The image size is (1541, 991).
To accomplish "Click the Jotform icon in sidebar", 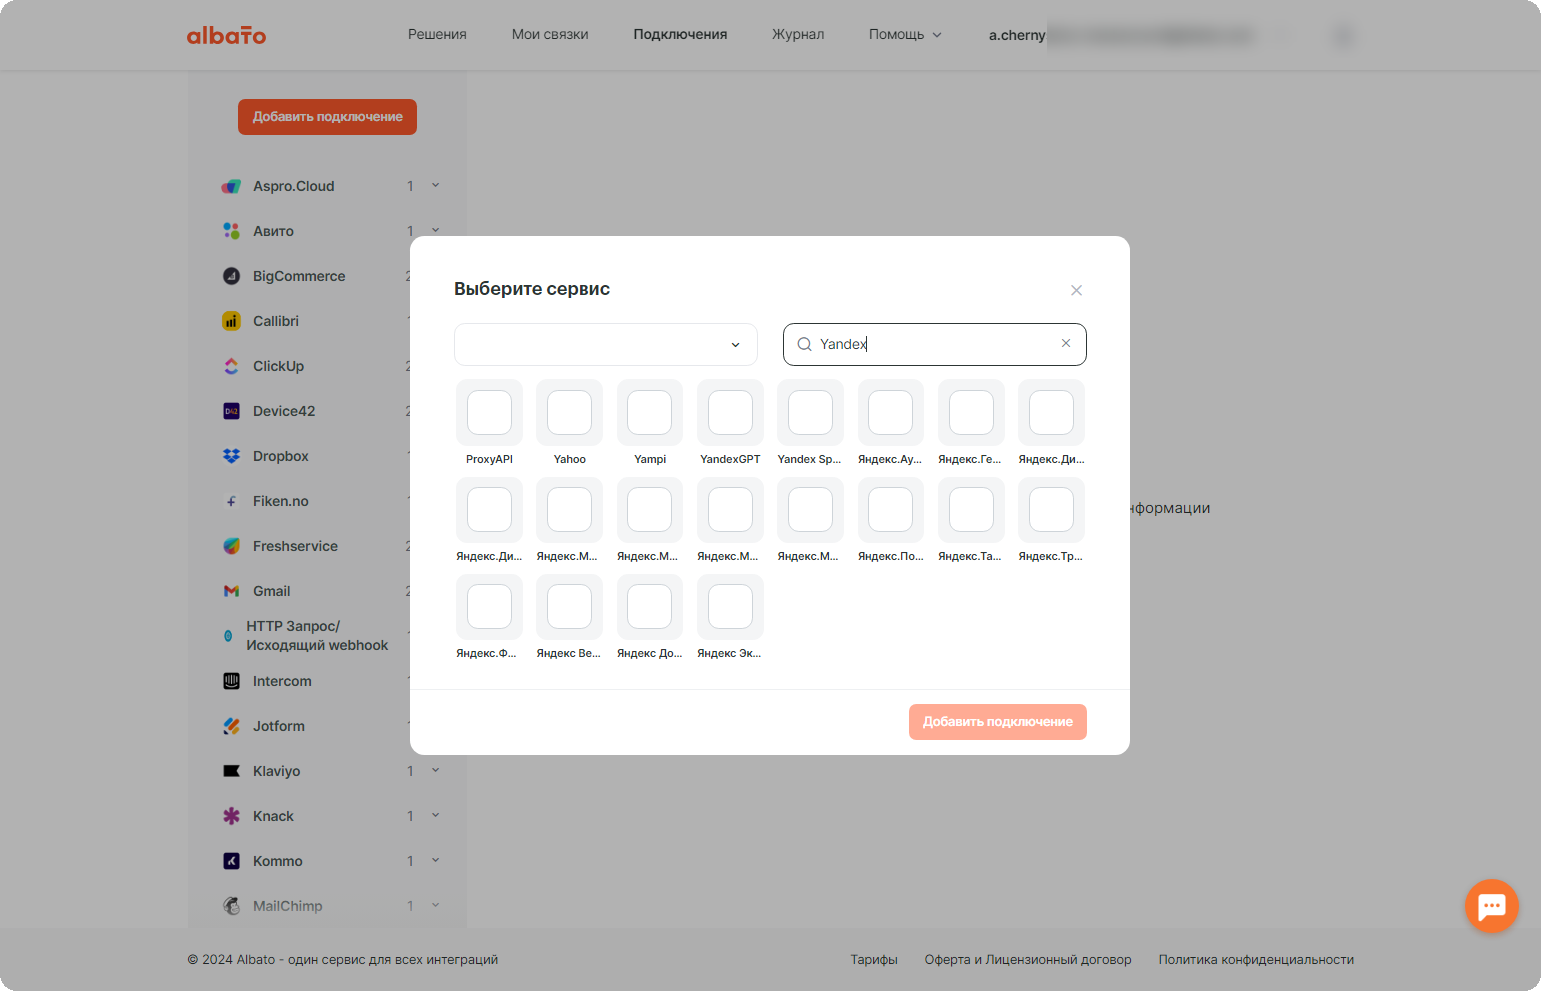I will pyautogui.click(x=231, y=726).
